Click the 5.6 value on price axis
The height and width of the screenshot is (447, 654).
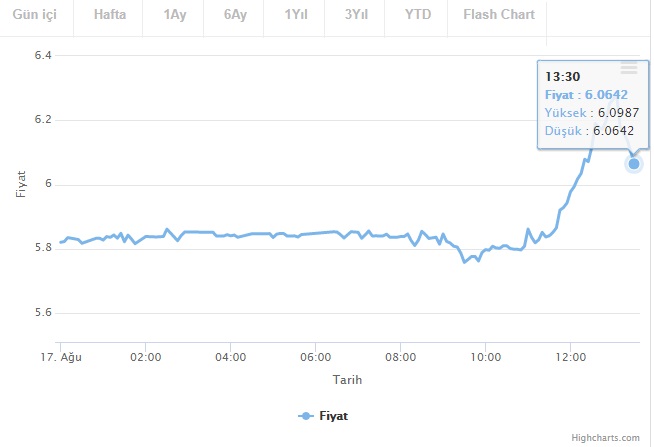[x=43, y=313]
